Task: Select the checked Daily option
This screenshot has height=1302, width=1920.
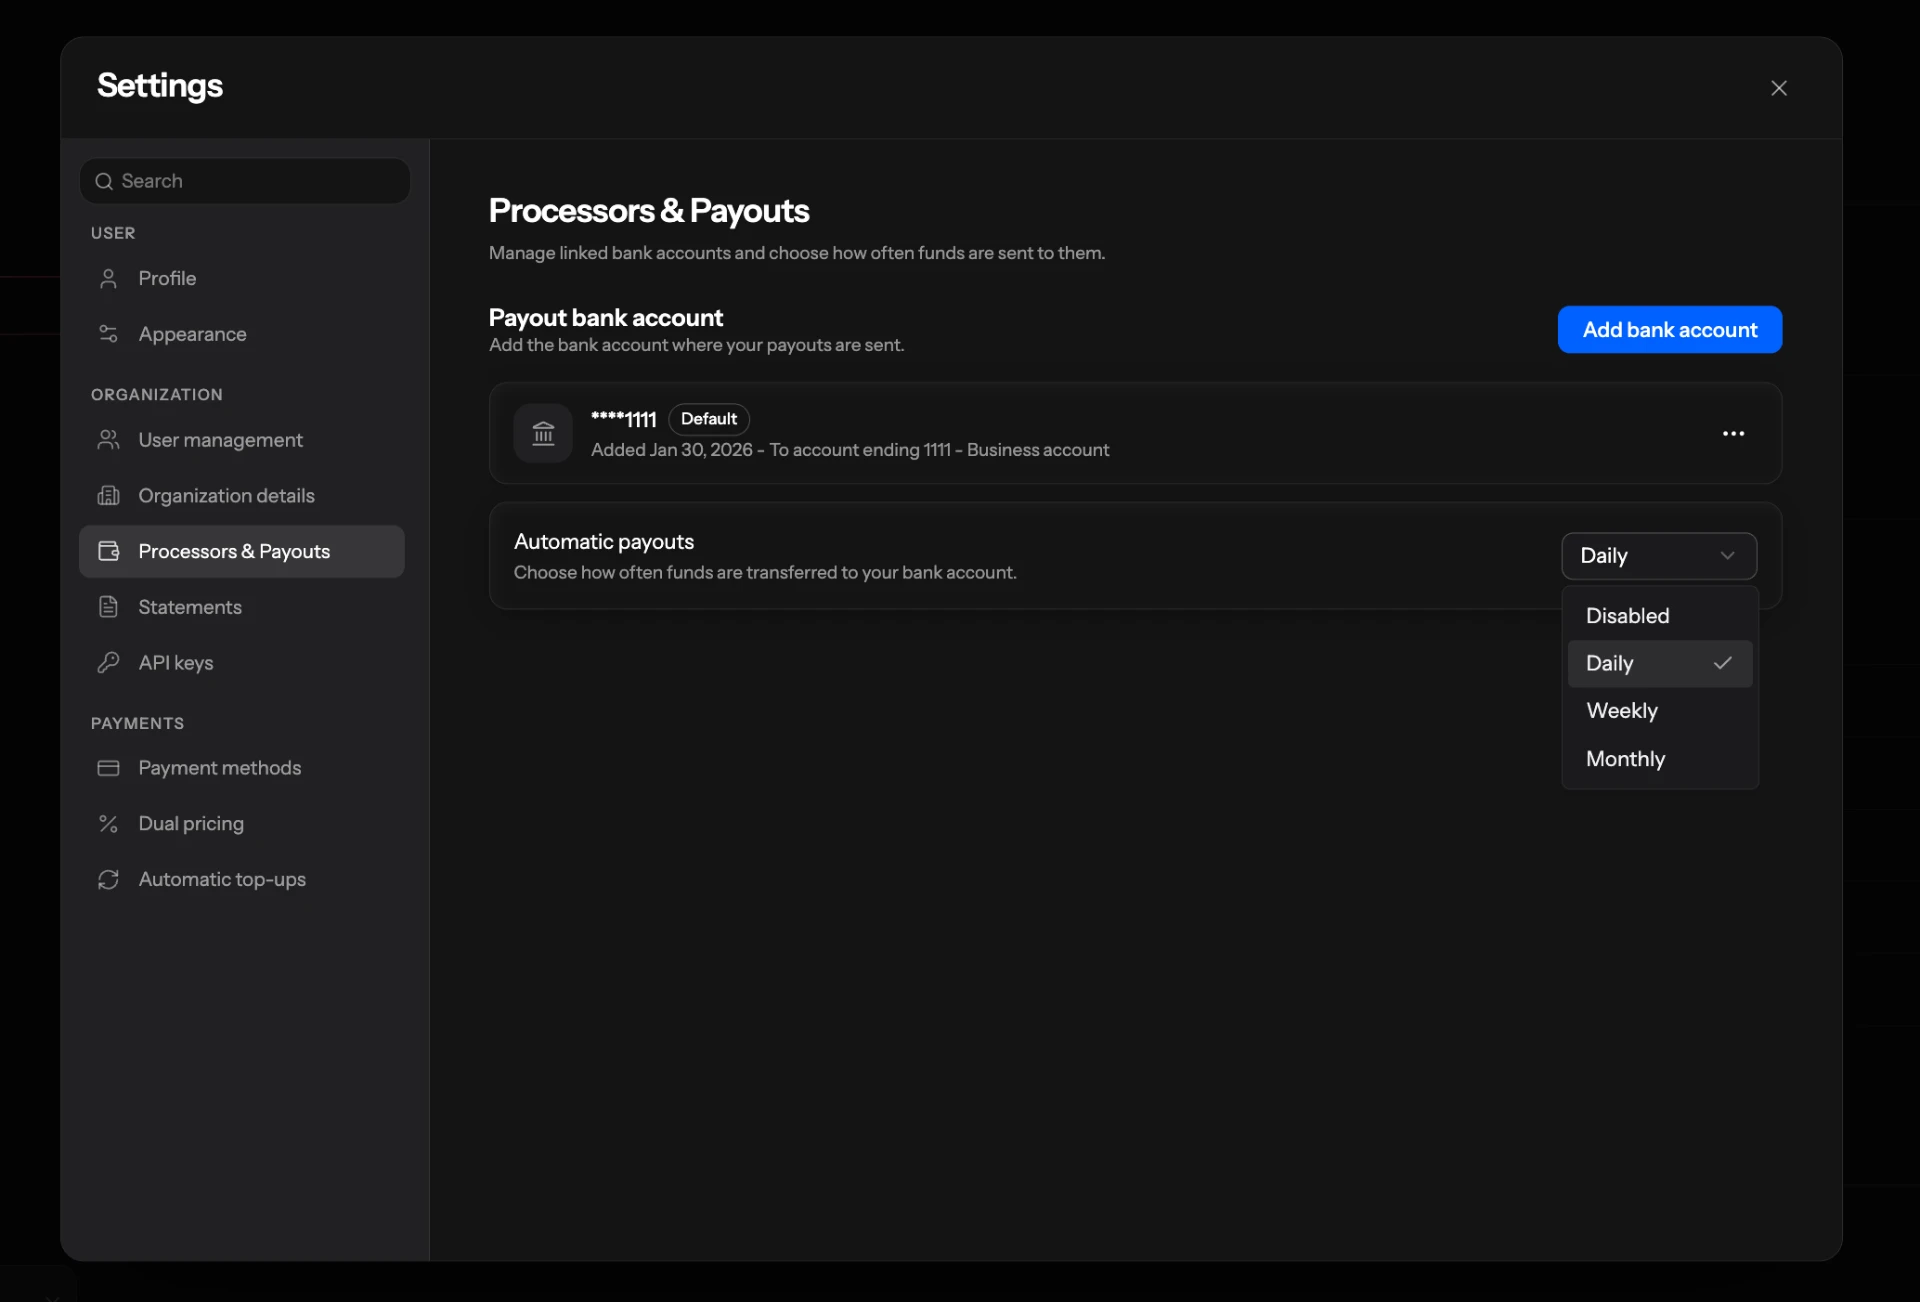Action: click(1659, 664)
